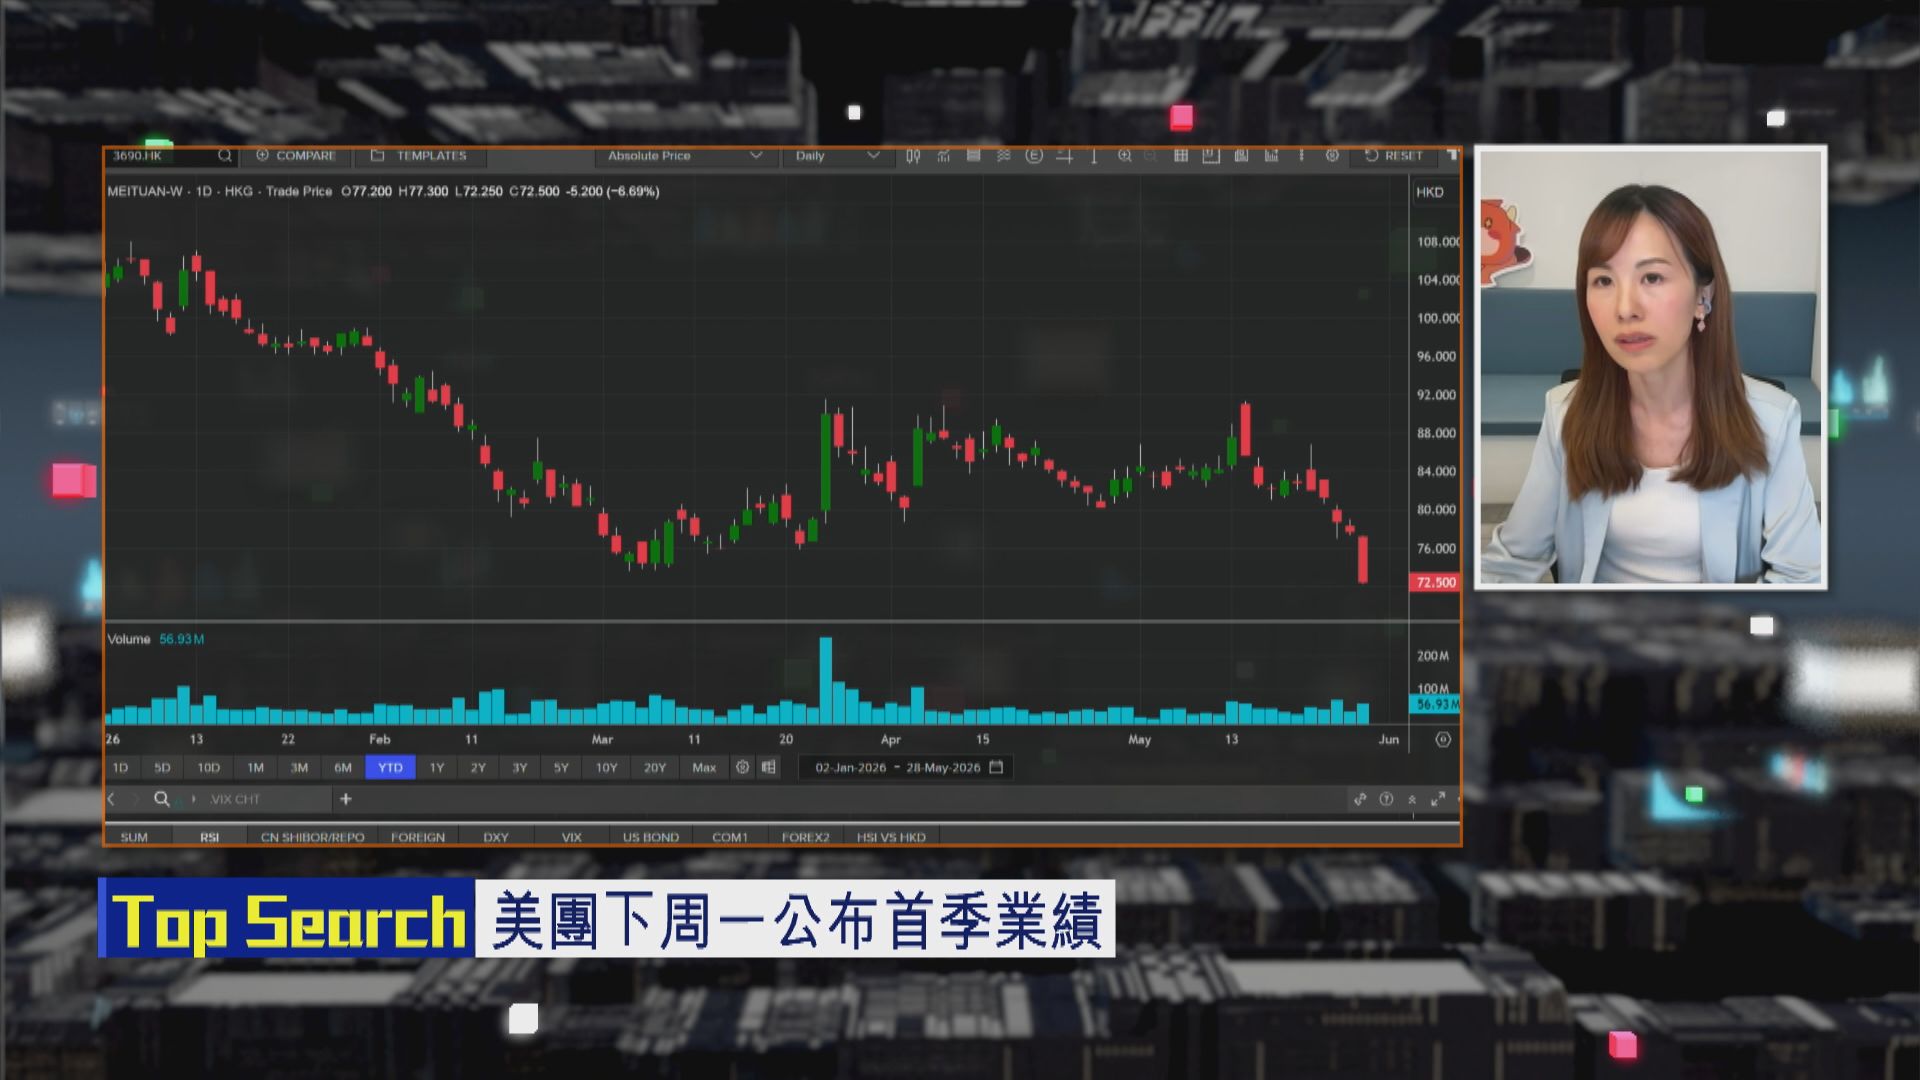Expand the Daily interval dropdown
This screenshot has height=1080, width=1920.
pyautogui.click(x=837, y=156)
